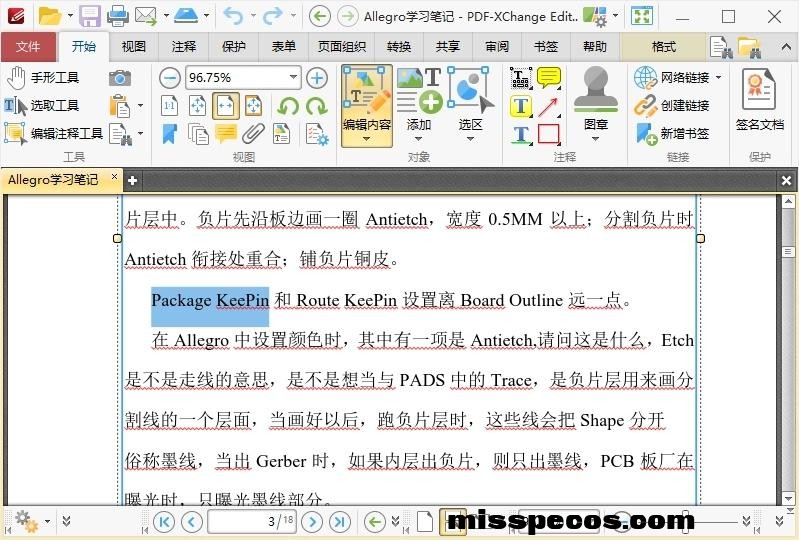This screenshot has height=540, width=799.
Task: Click the options gear icon in status bar
Action: (25, 522)
